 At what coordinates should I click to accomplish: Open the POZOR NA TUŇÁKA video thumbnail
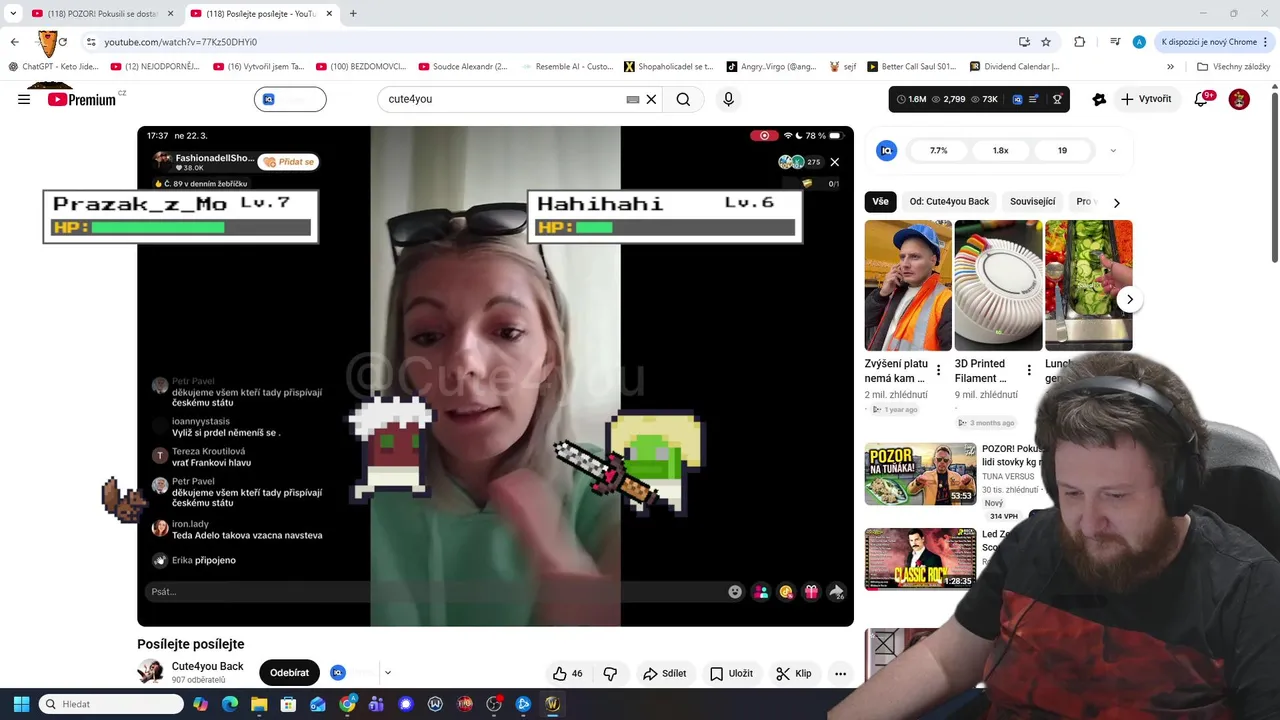coord(920,474)
